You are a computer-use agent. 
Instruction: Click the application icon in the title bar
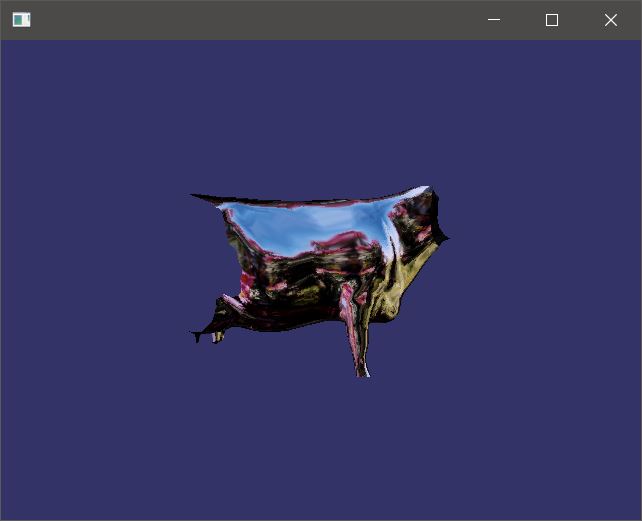(x=21, y=20)
